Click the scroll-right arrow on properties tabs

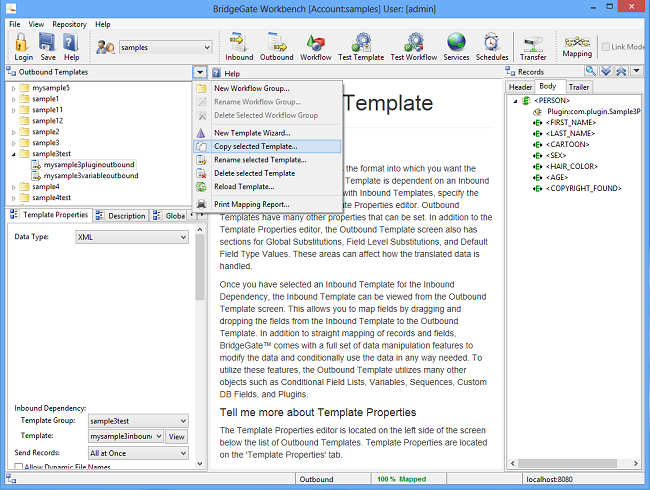pyautogui.click(x=202, y=215)
